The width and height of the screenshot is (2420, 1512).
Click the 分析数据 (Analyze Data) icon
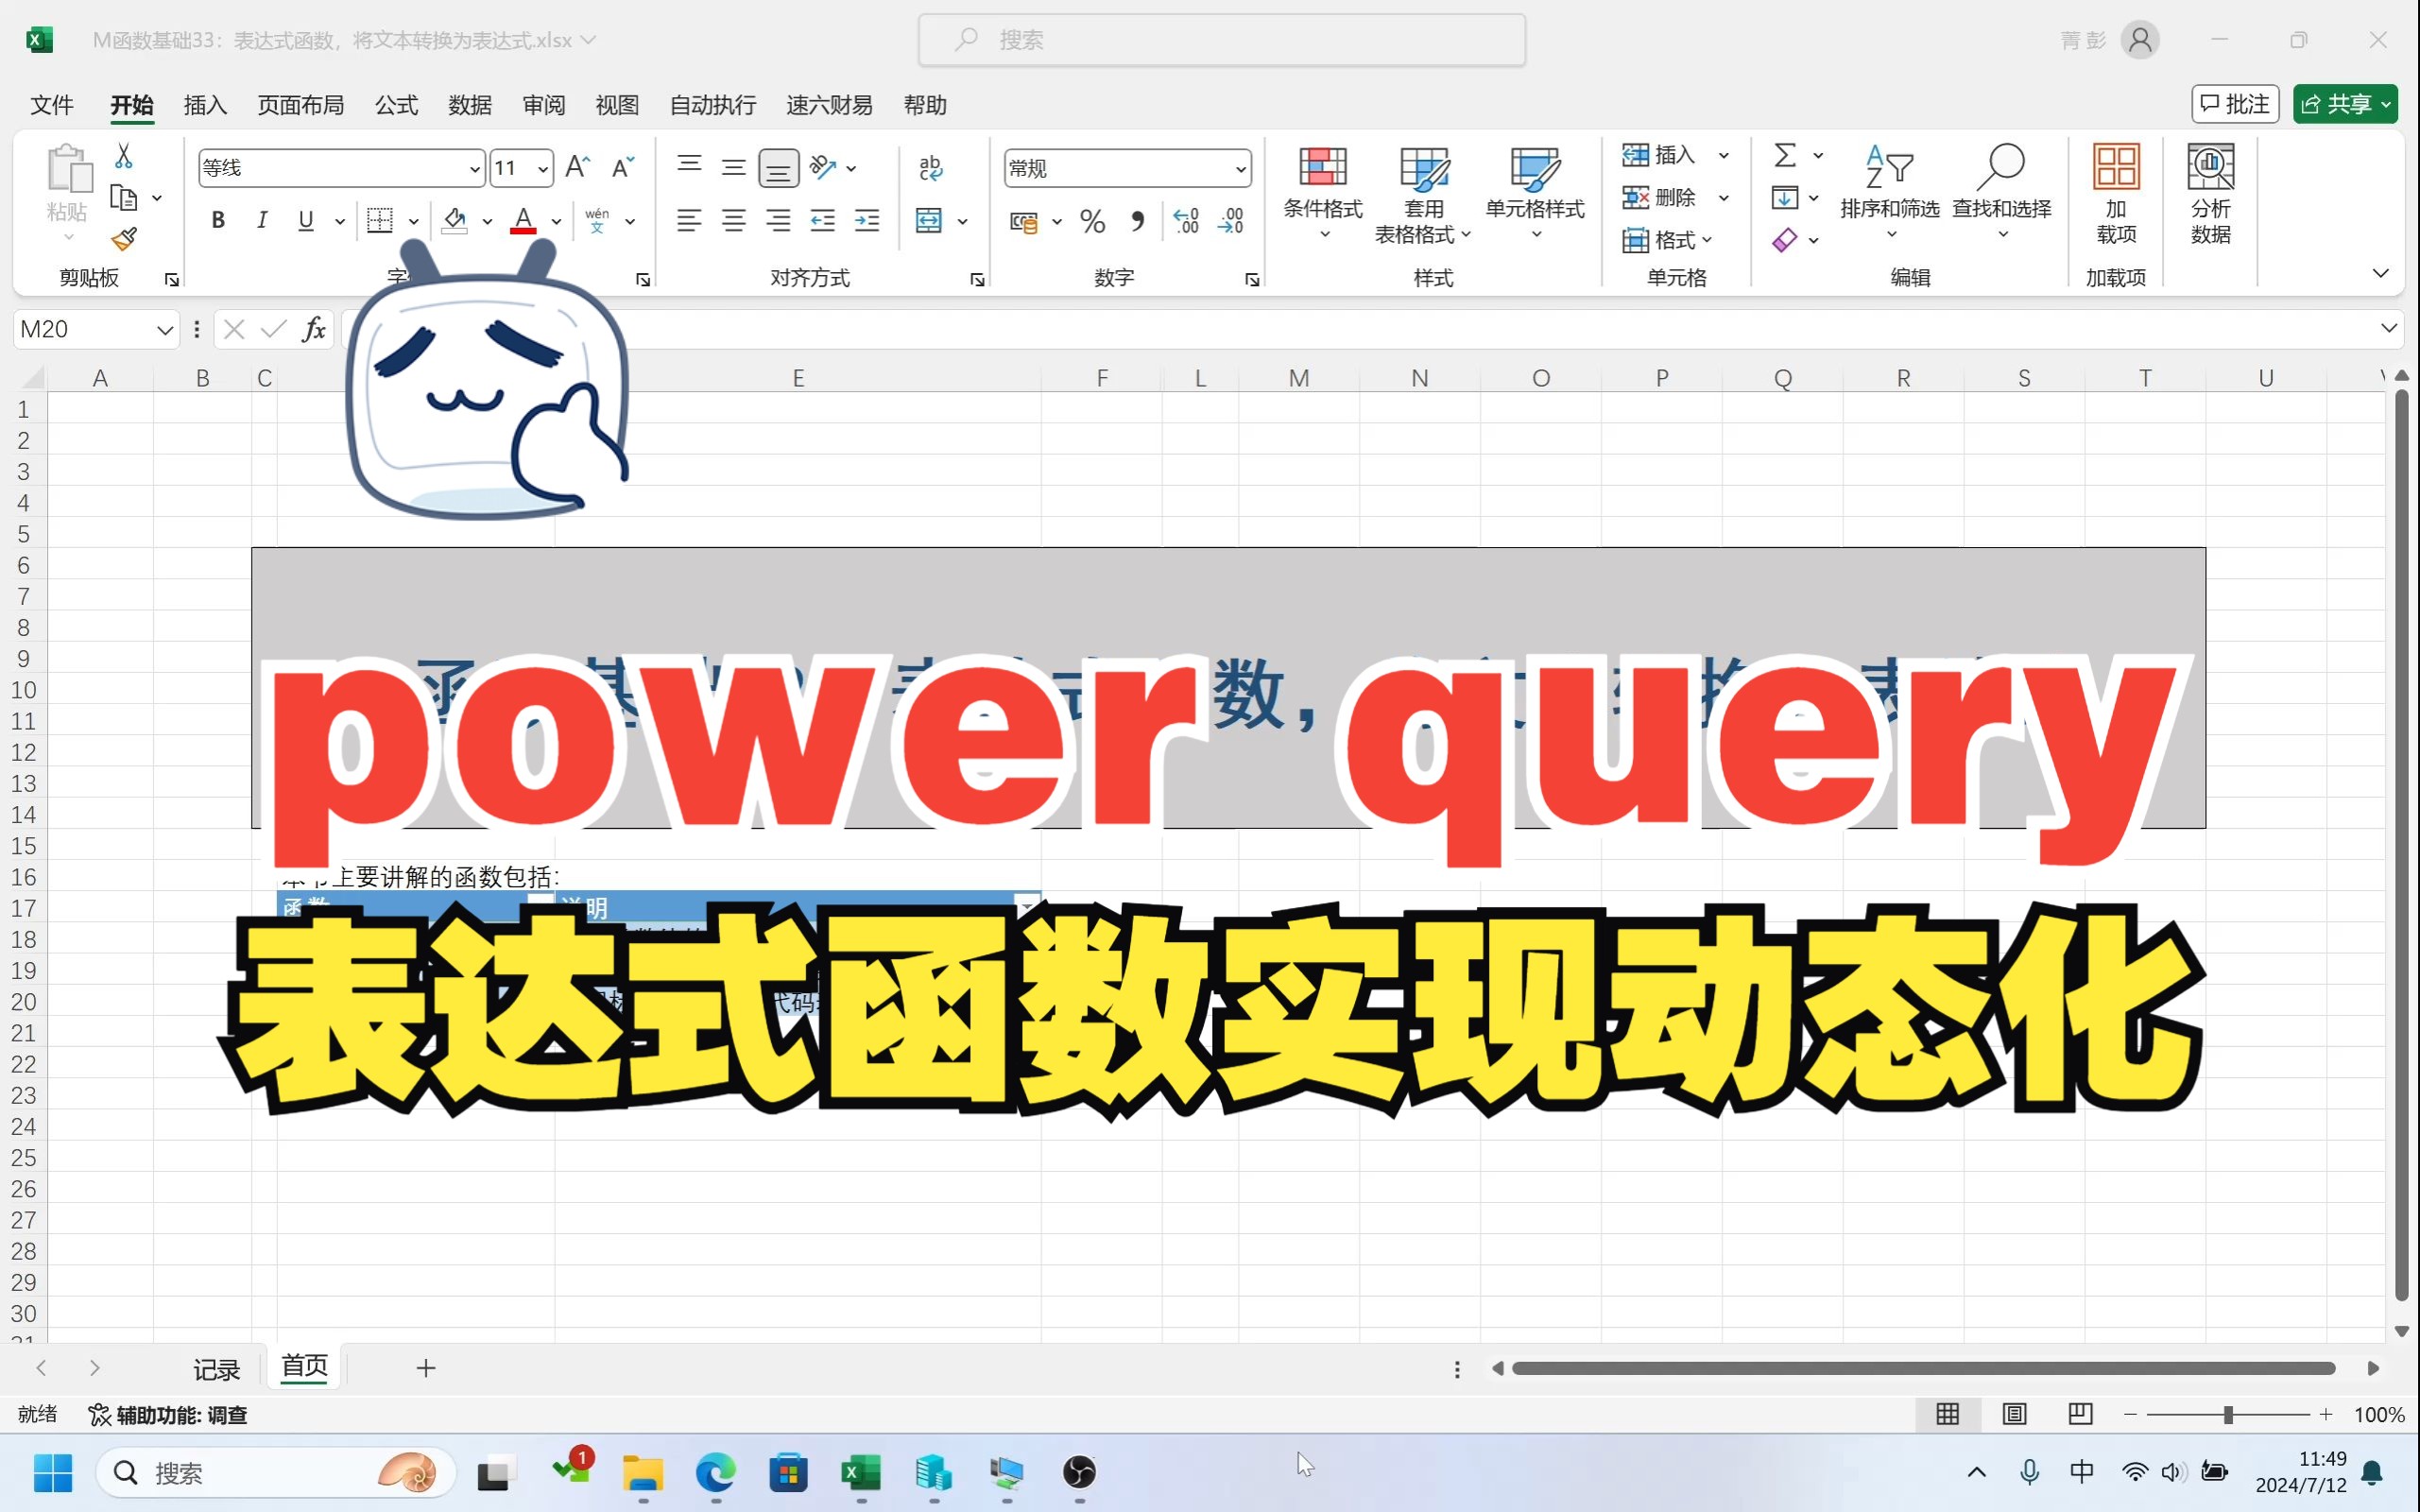point(2210,190)
